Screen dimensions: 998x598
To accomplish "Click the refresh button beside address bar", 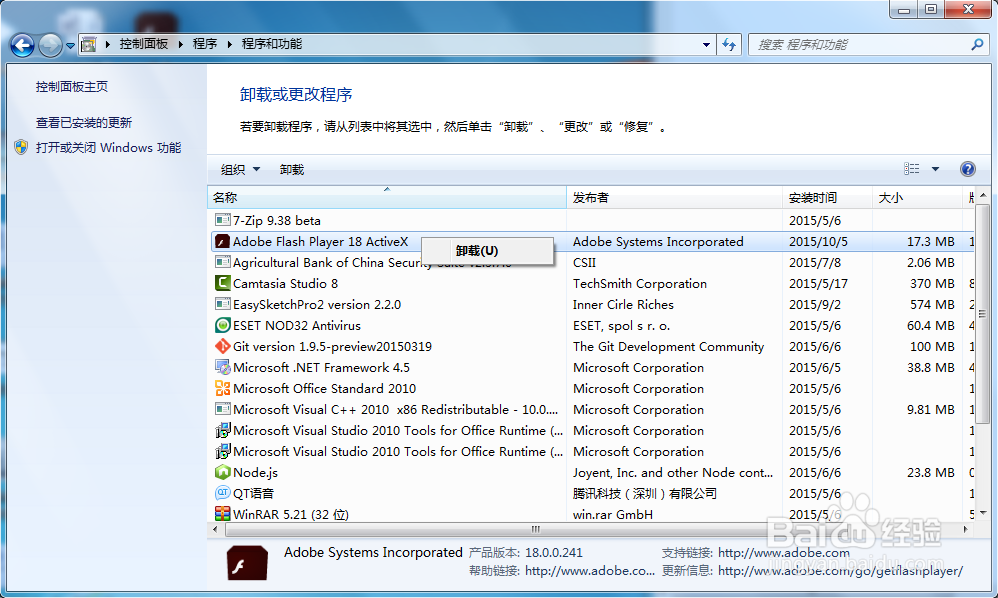I will [729, 45].
